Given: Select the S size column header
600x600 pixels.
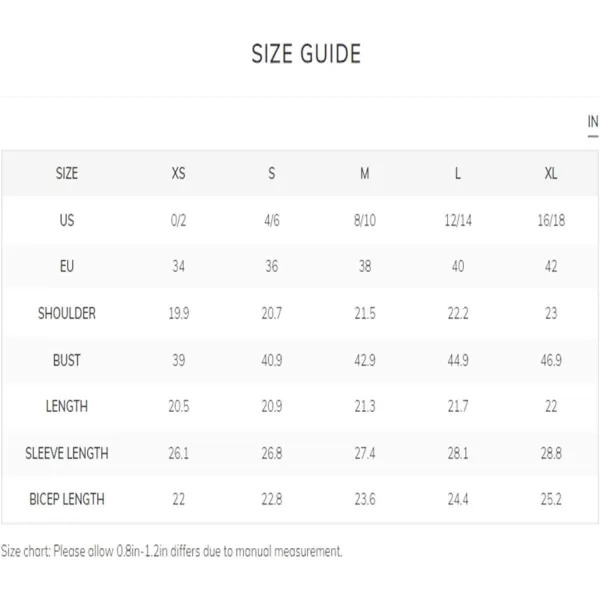Looking at the screenshot, I should tap(271, 173).
